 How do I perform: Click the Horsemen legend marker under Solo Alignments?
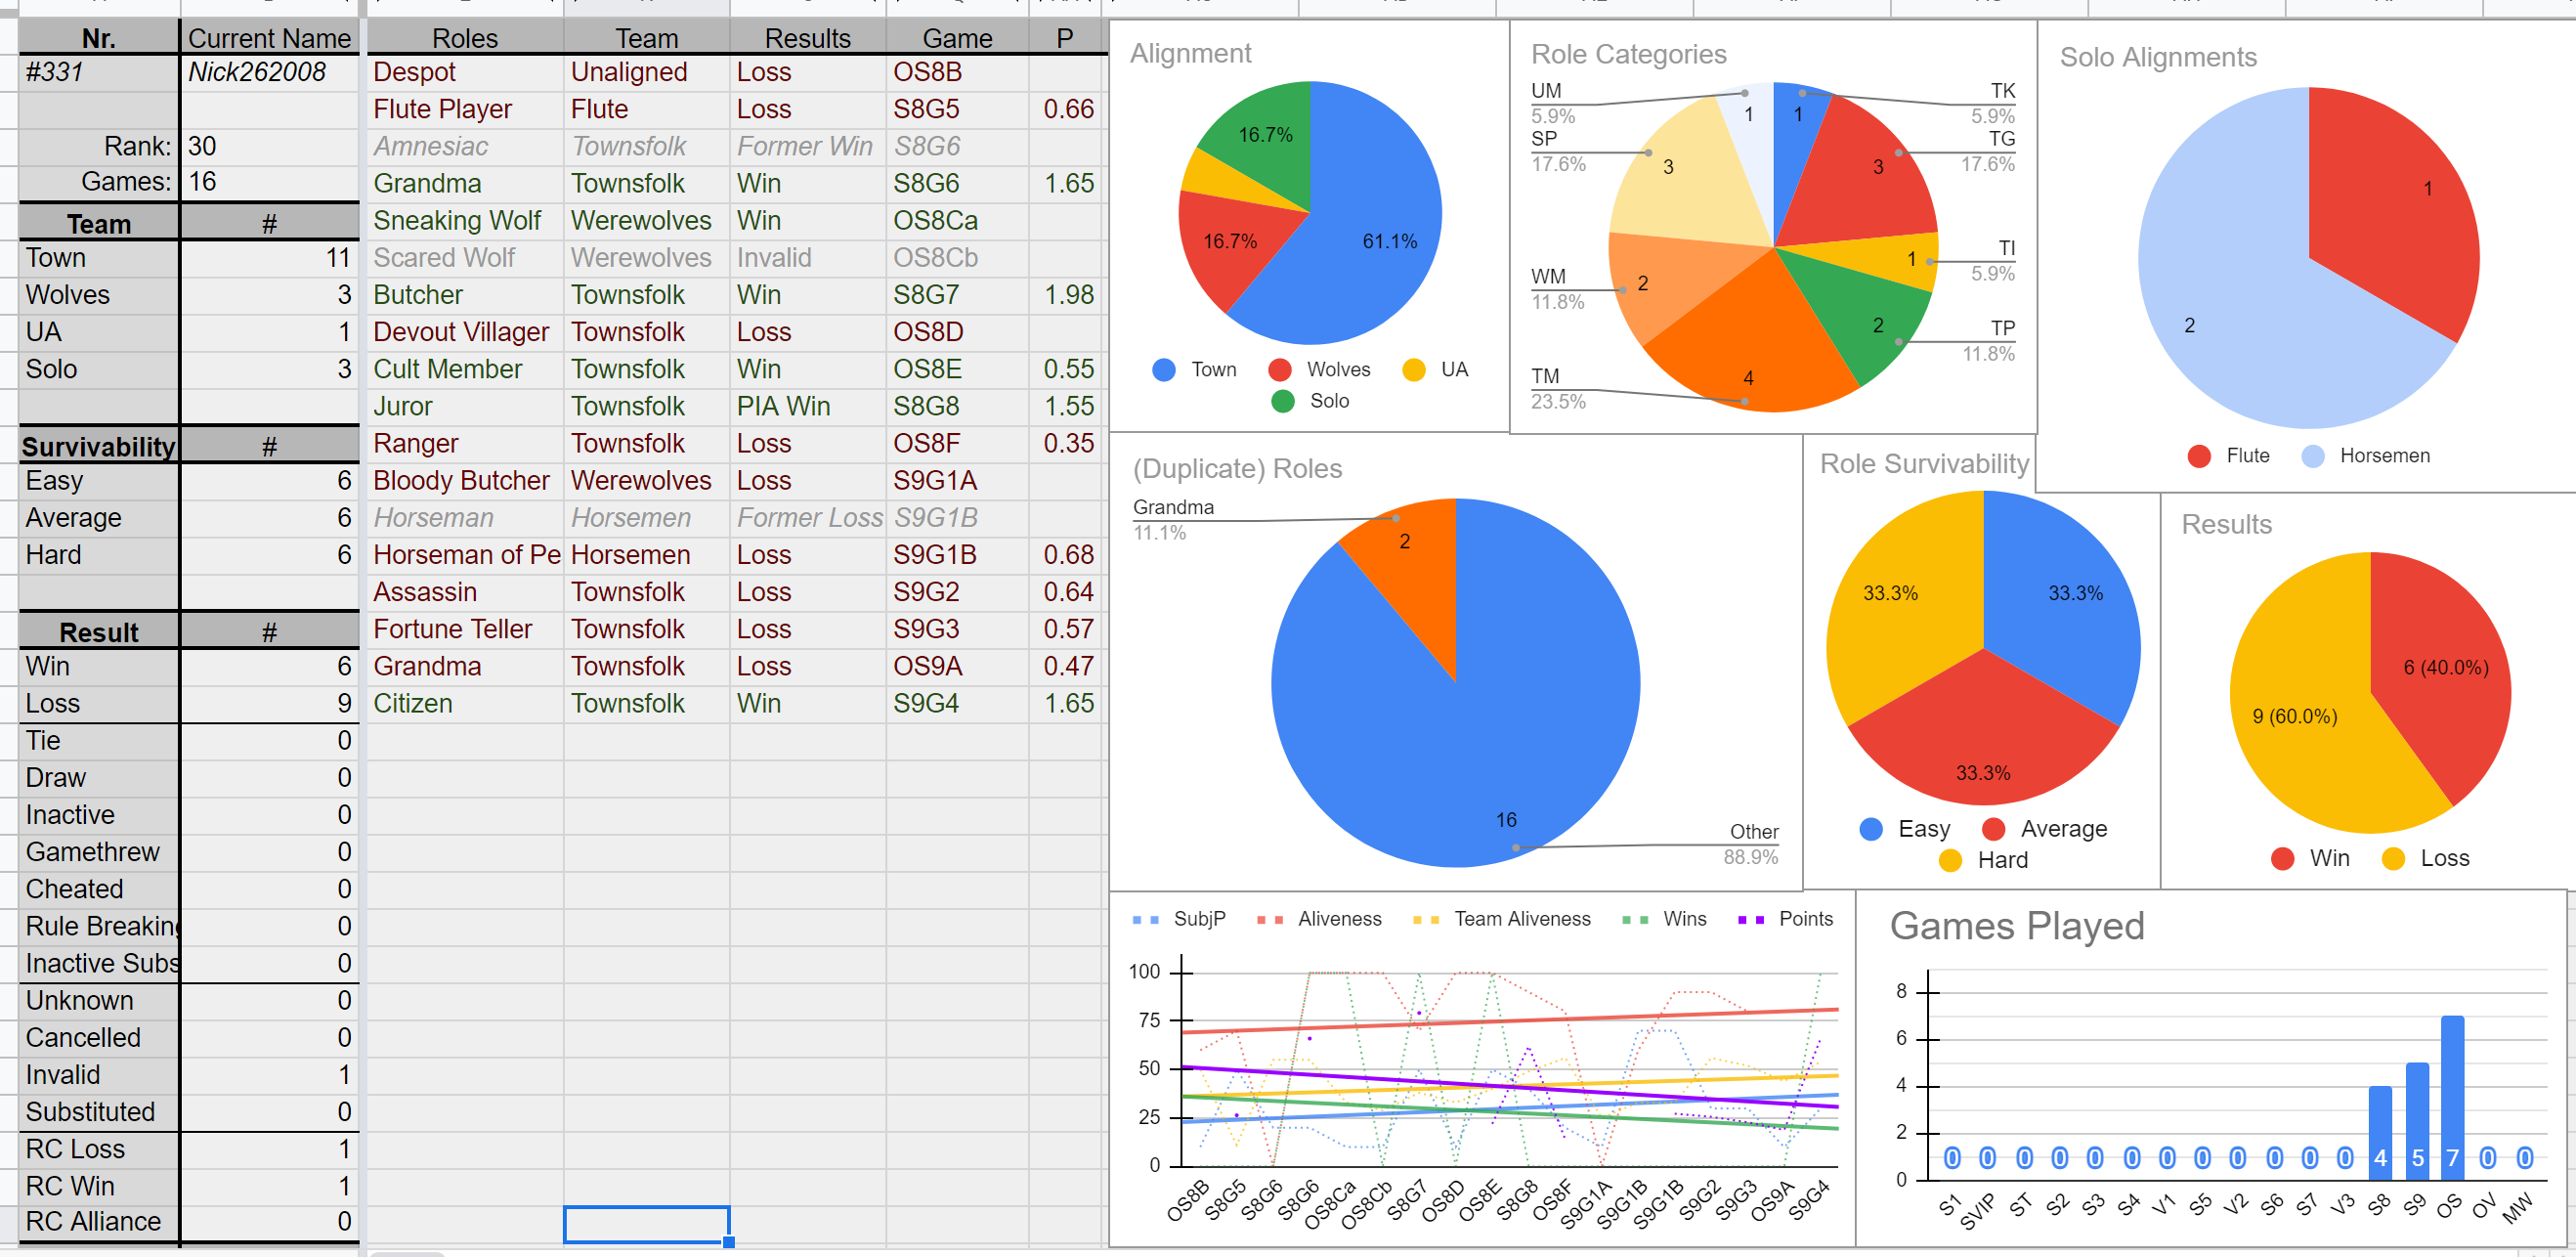point(2312,456)
